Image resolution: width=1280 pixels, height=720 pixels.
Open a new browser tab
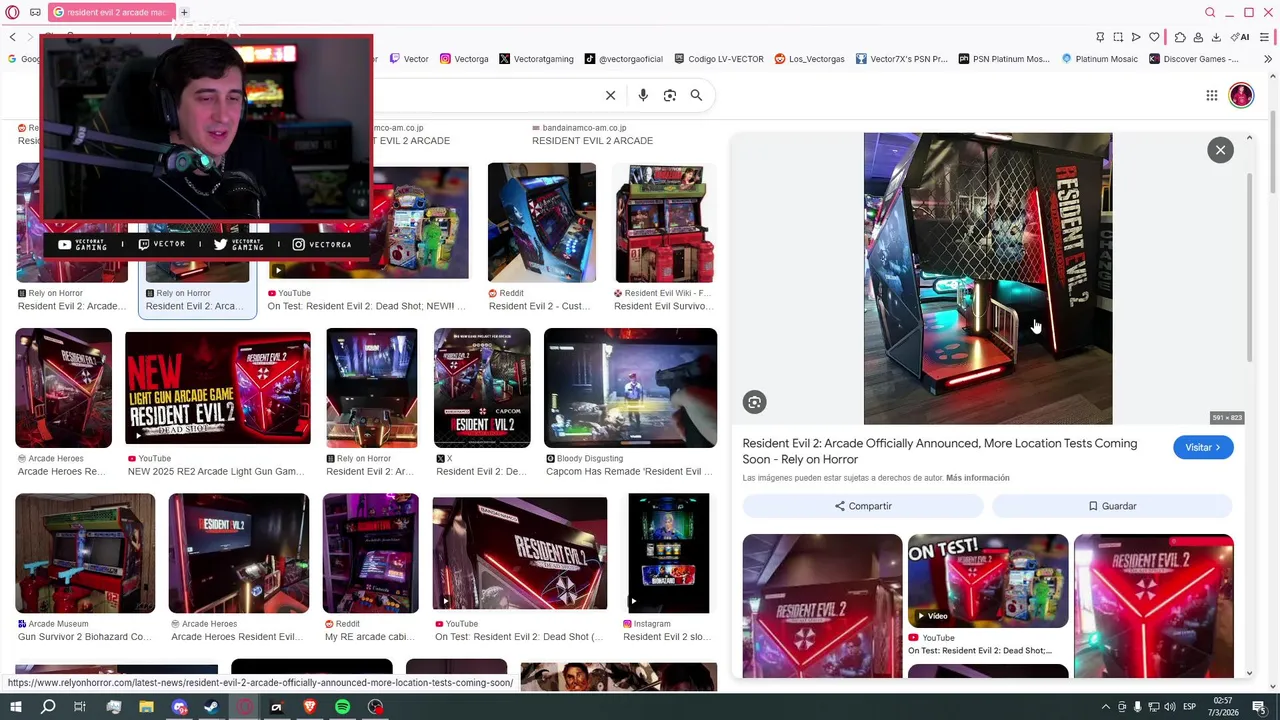[x=184, y=12]
